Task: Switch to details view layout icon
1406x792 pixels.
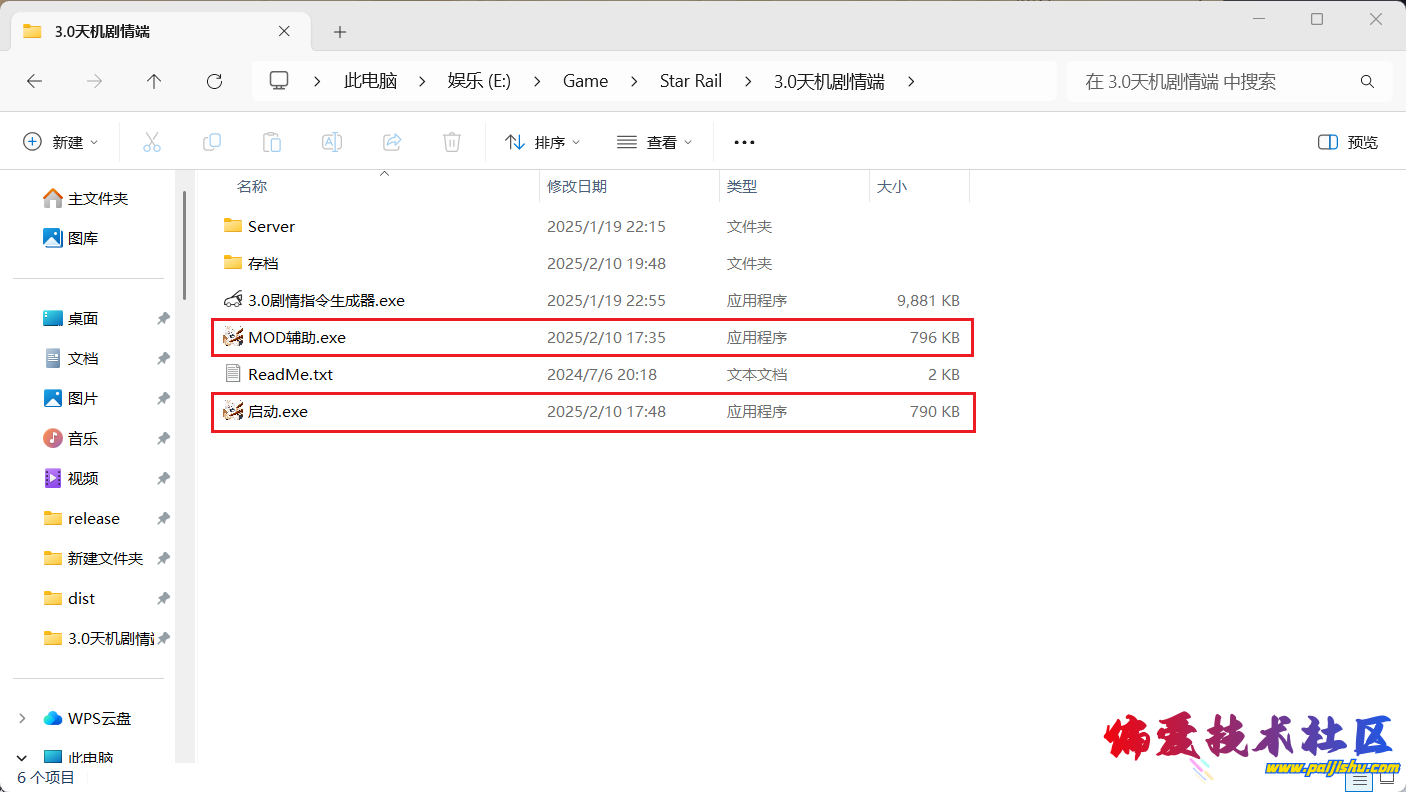Action: (x=1358, y=781)
